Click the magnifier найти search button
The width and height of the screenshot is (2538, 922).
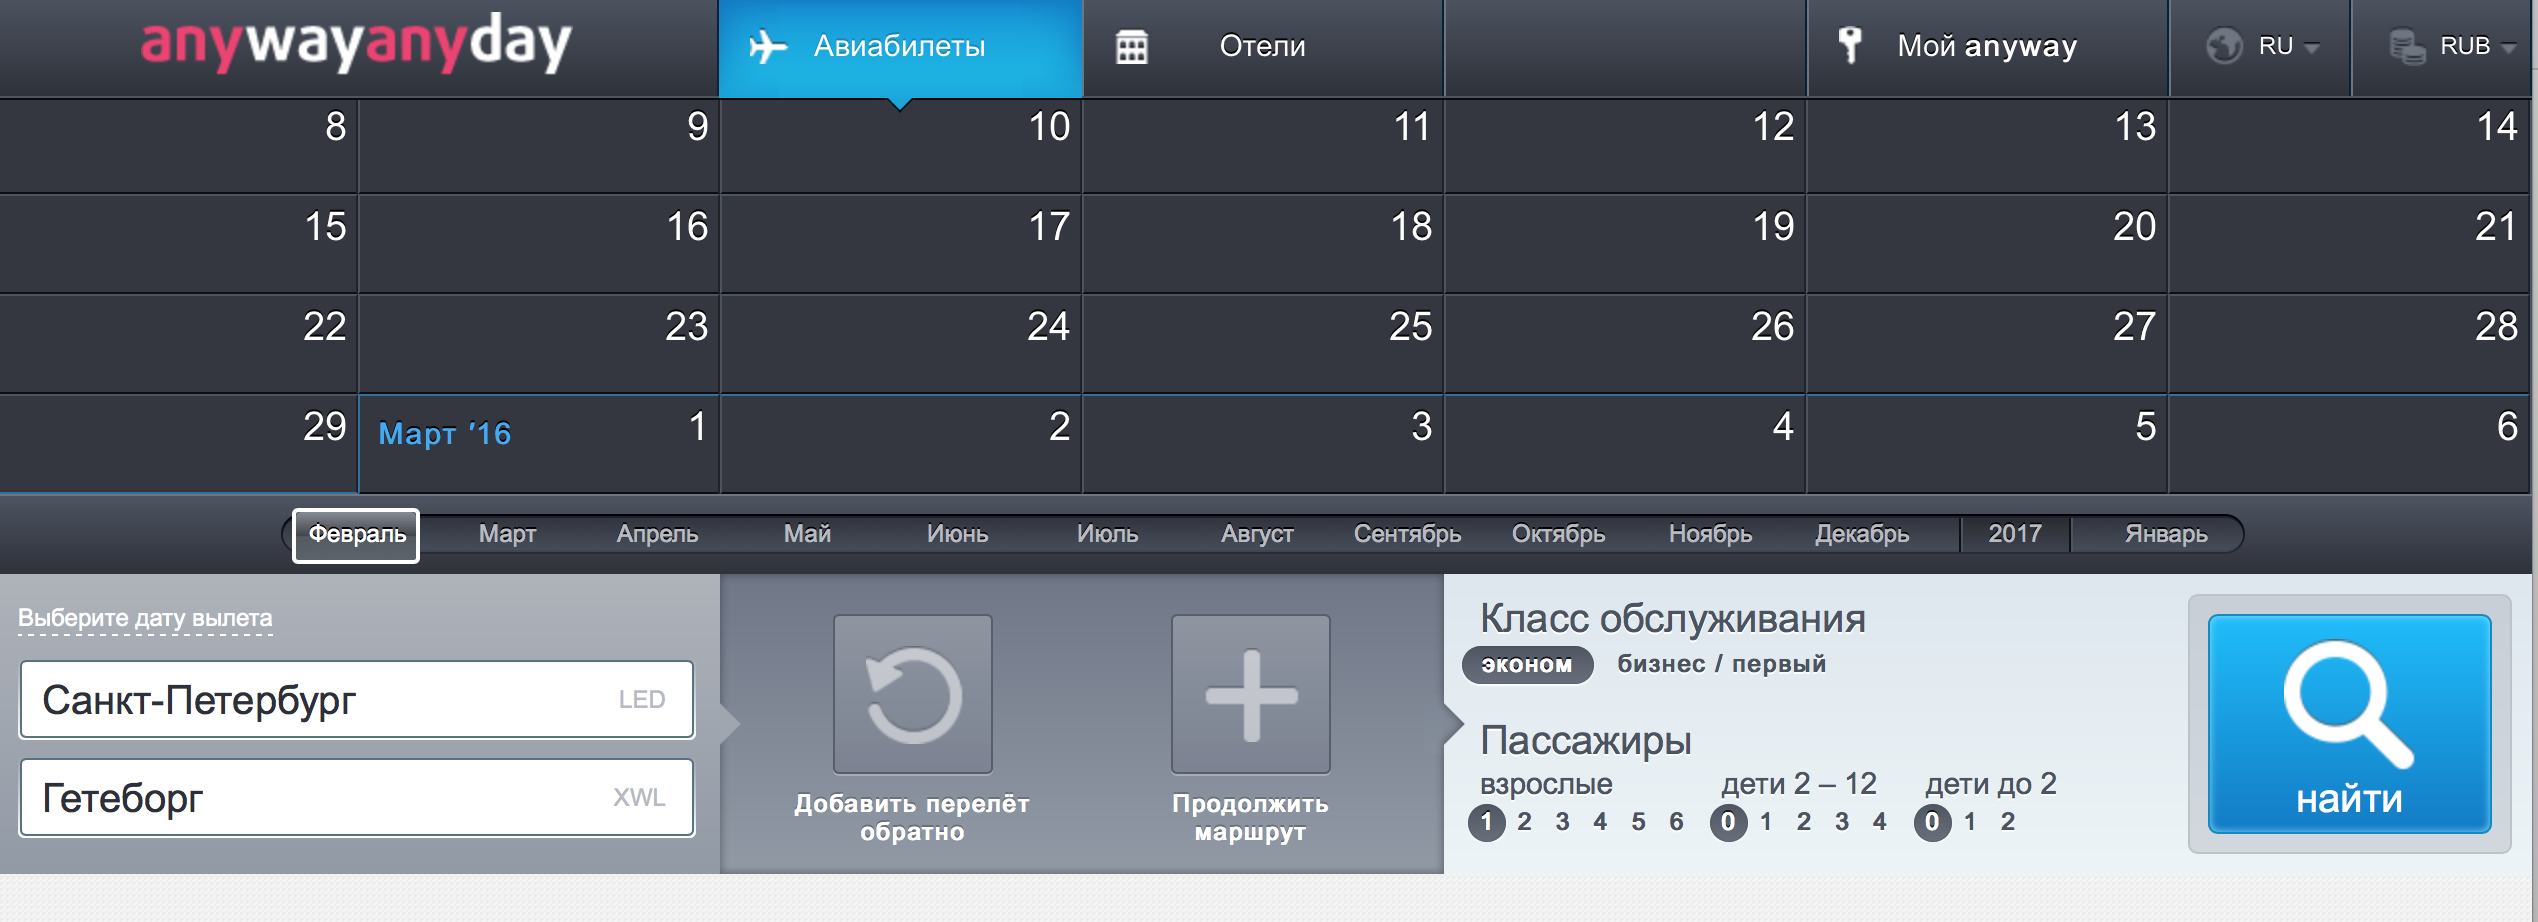[2349, 724]
